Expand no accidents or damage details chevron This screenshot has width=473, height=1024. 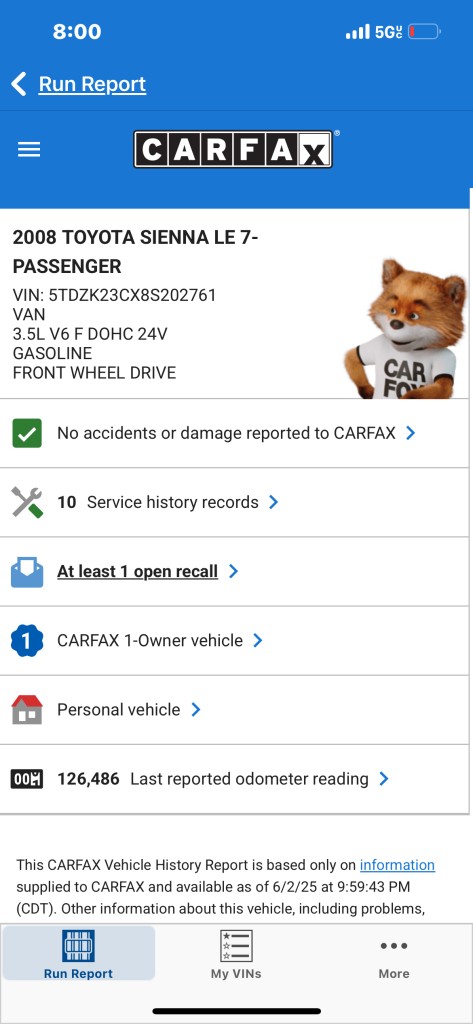pos(410,433)
